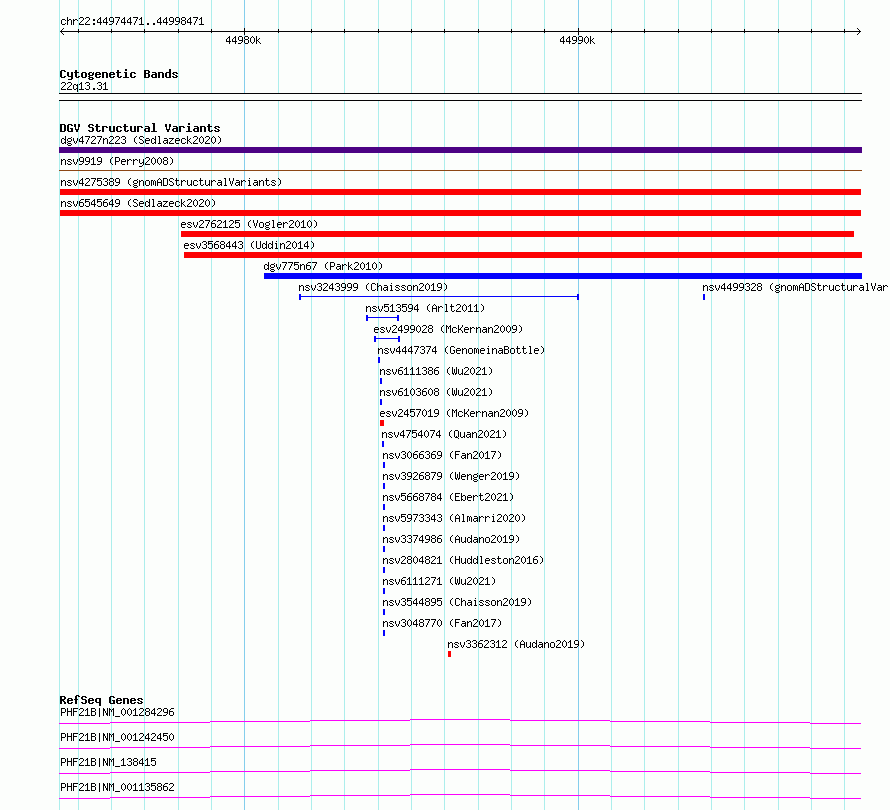Click the nsv513594 (Arlt2011) label
Viewport: 890px width, 810px height.
pos(425,308)
